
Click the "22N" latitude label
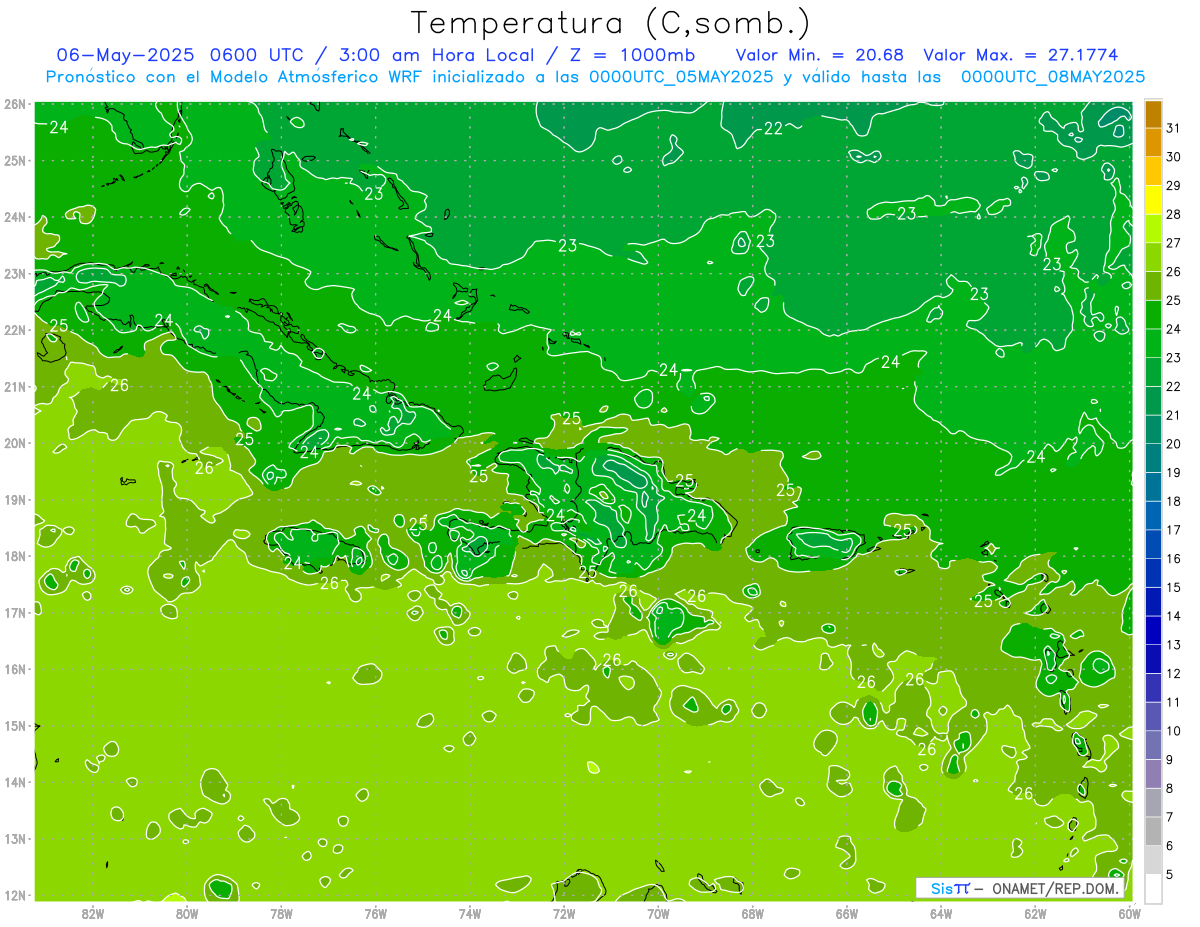15,330
